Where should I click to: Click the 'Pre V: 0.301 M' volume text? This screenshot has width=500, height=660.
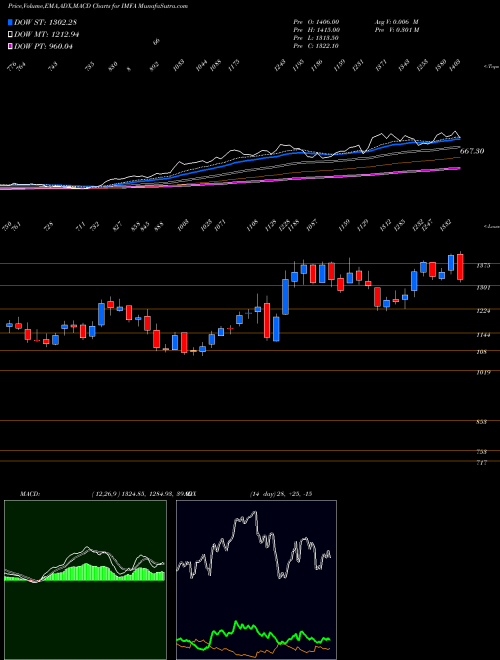click(x=396, y=30)
